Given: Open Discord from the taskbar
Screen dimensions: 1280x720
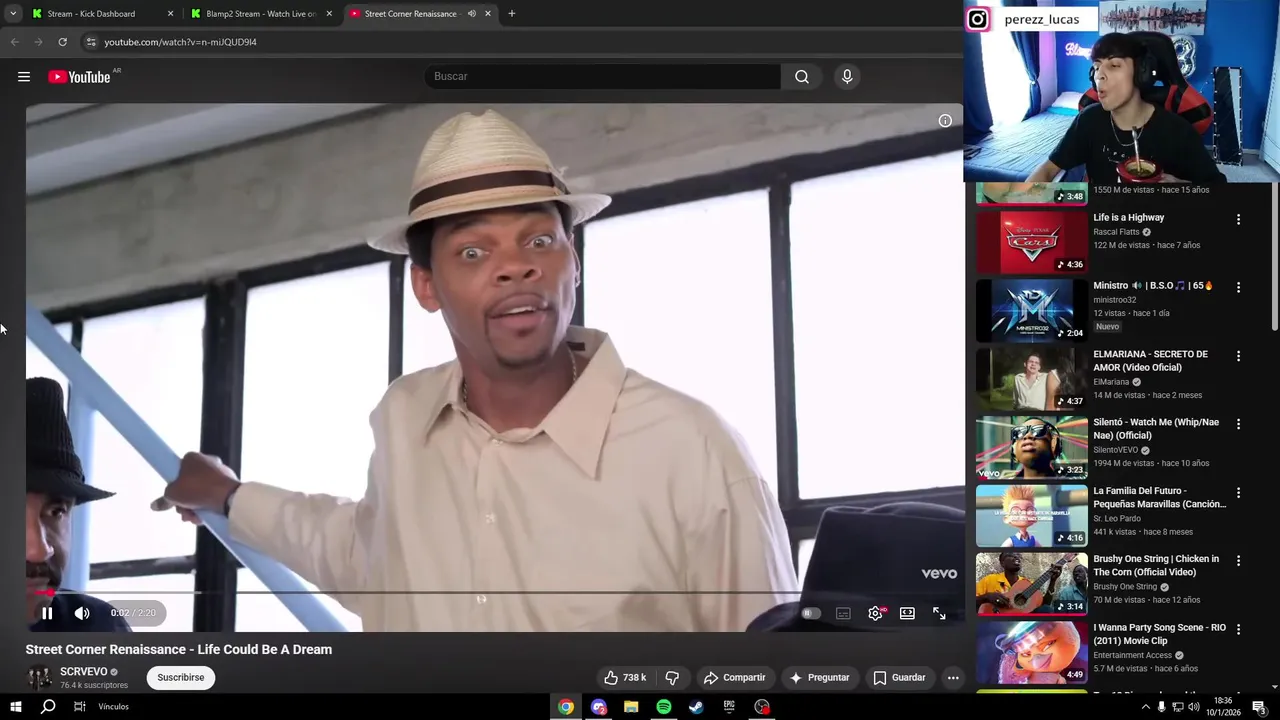Looking at the screenshot, I should pos(599,707).
